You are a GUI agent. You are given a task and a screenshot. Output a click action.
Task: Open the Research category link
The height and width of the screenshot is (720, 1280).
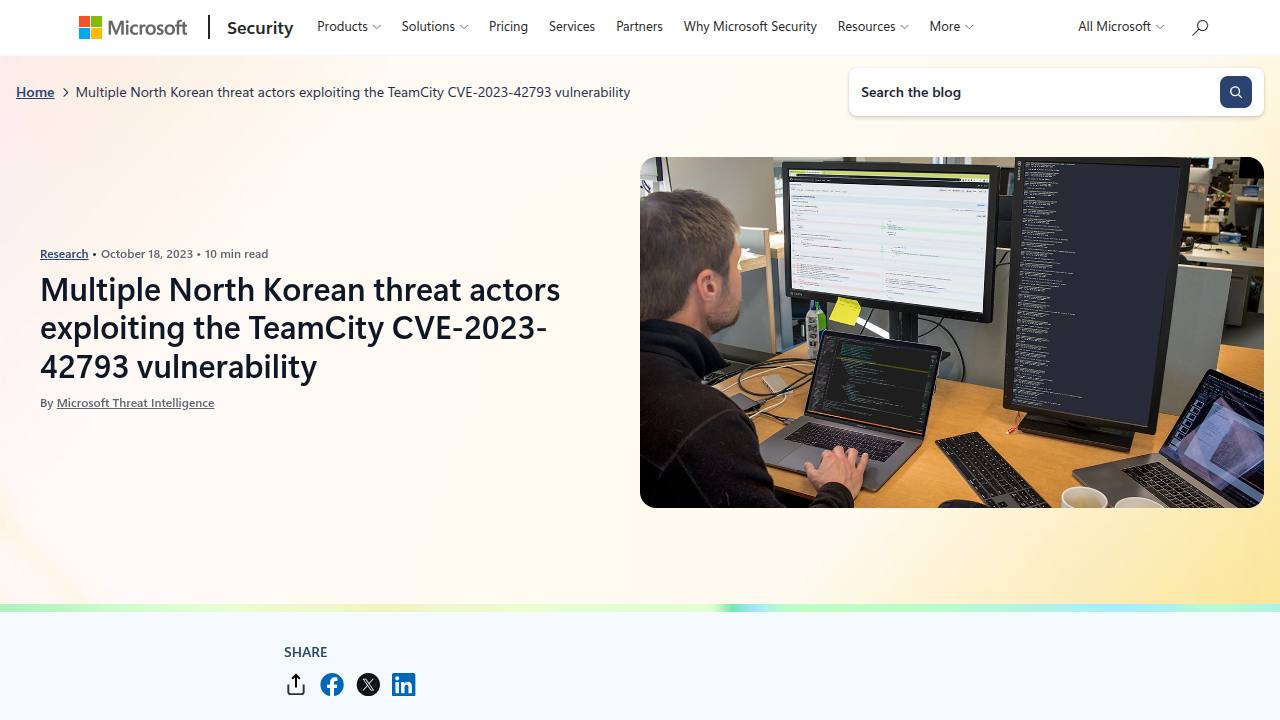64,254
